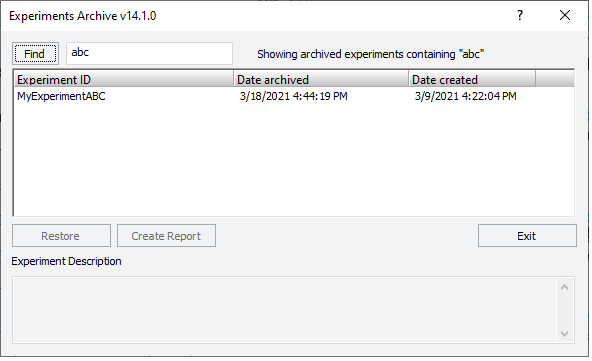Screen dimensions: 592x361
Task: Click inside the Experiment Description text box
Action: tap(284, 310)
